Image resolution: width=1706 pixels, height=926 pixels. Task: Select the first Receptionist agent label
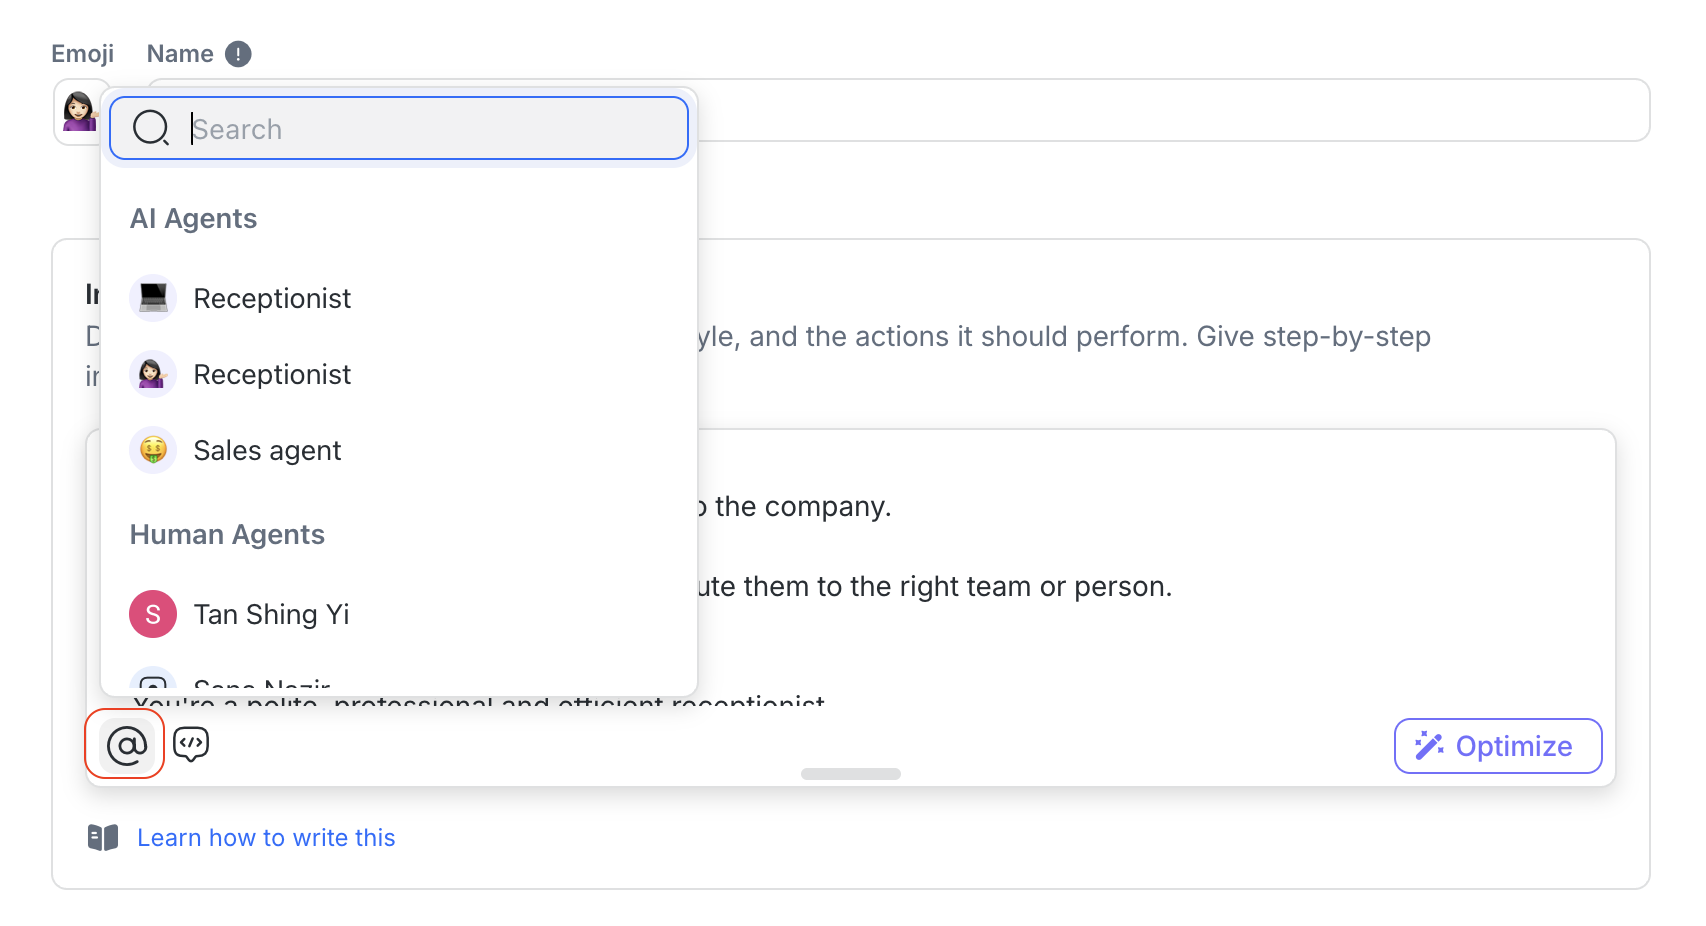click(272, 298)
